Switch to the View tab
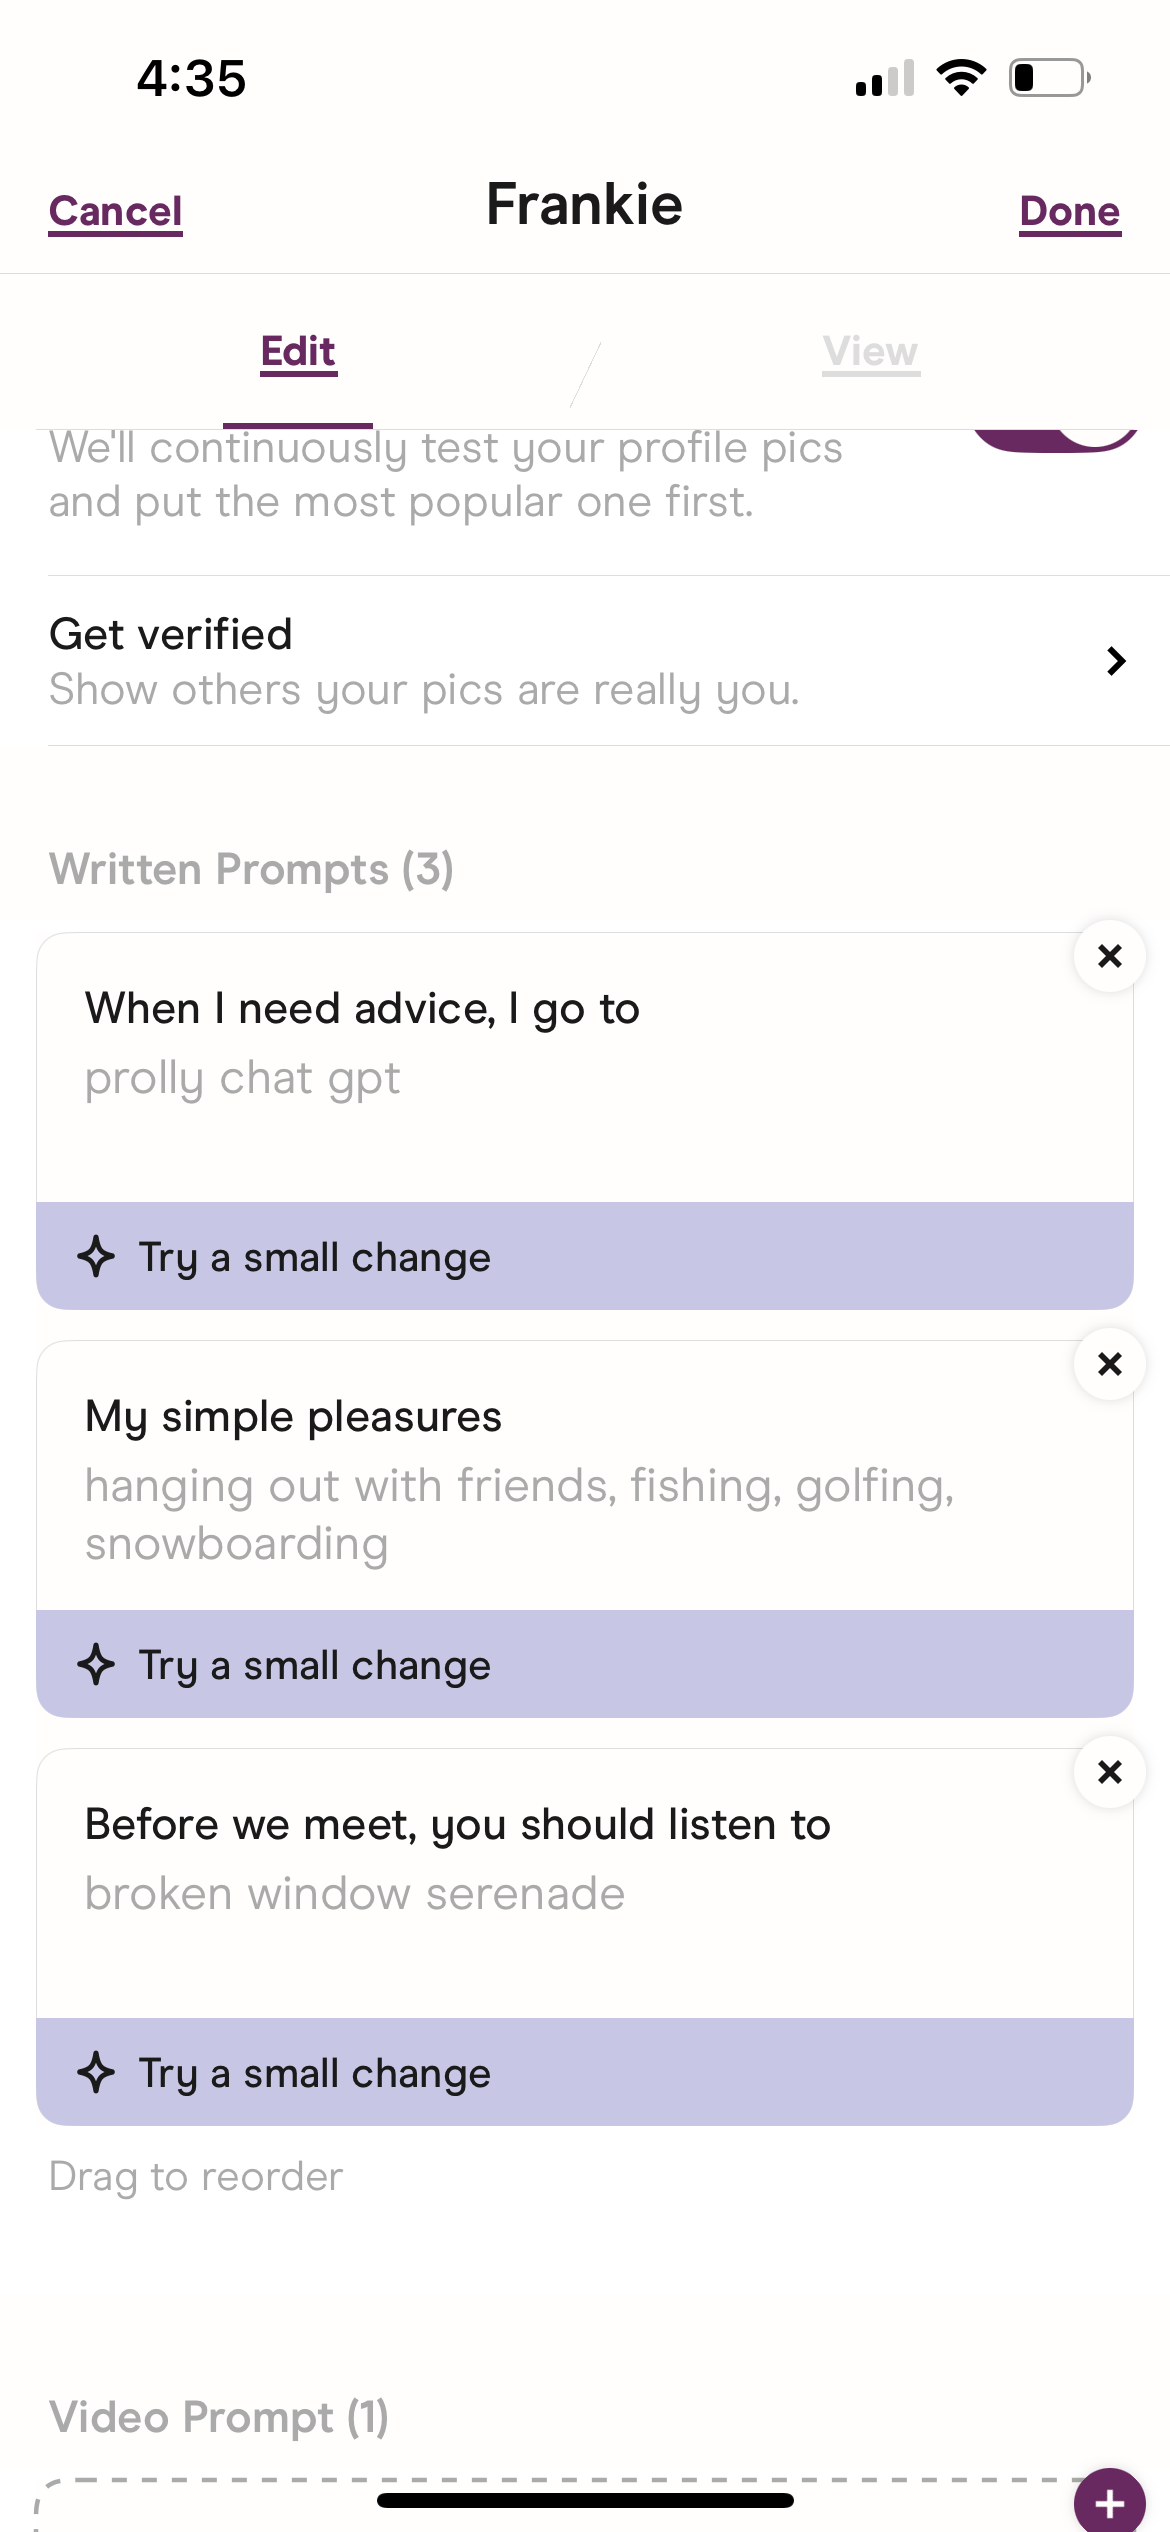This screenshot has width=1170, height=2532. coord(871,352)
